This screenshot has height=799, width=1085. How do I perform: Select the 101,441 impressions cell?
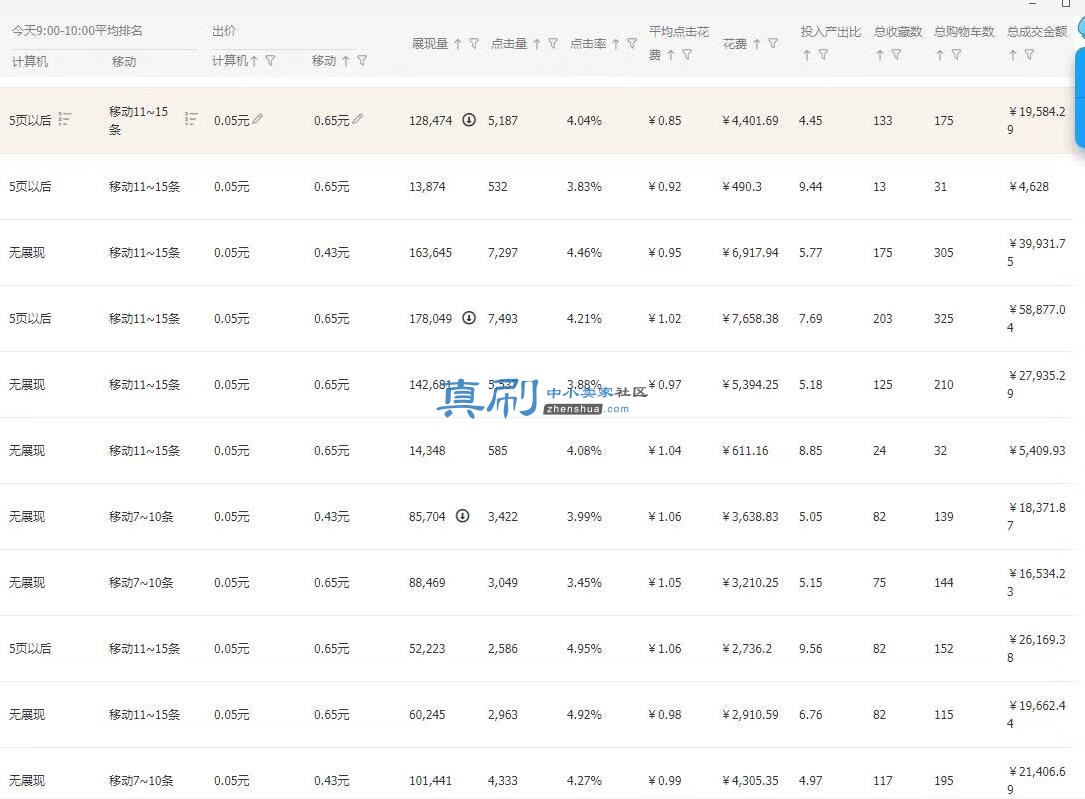[x=430, y=780]
